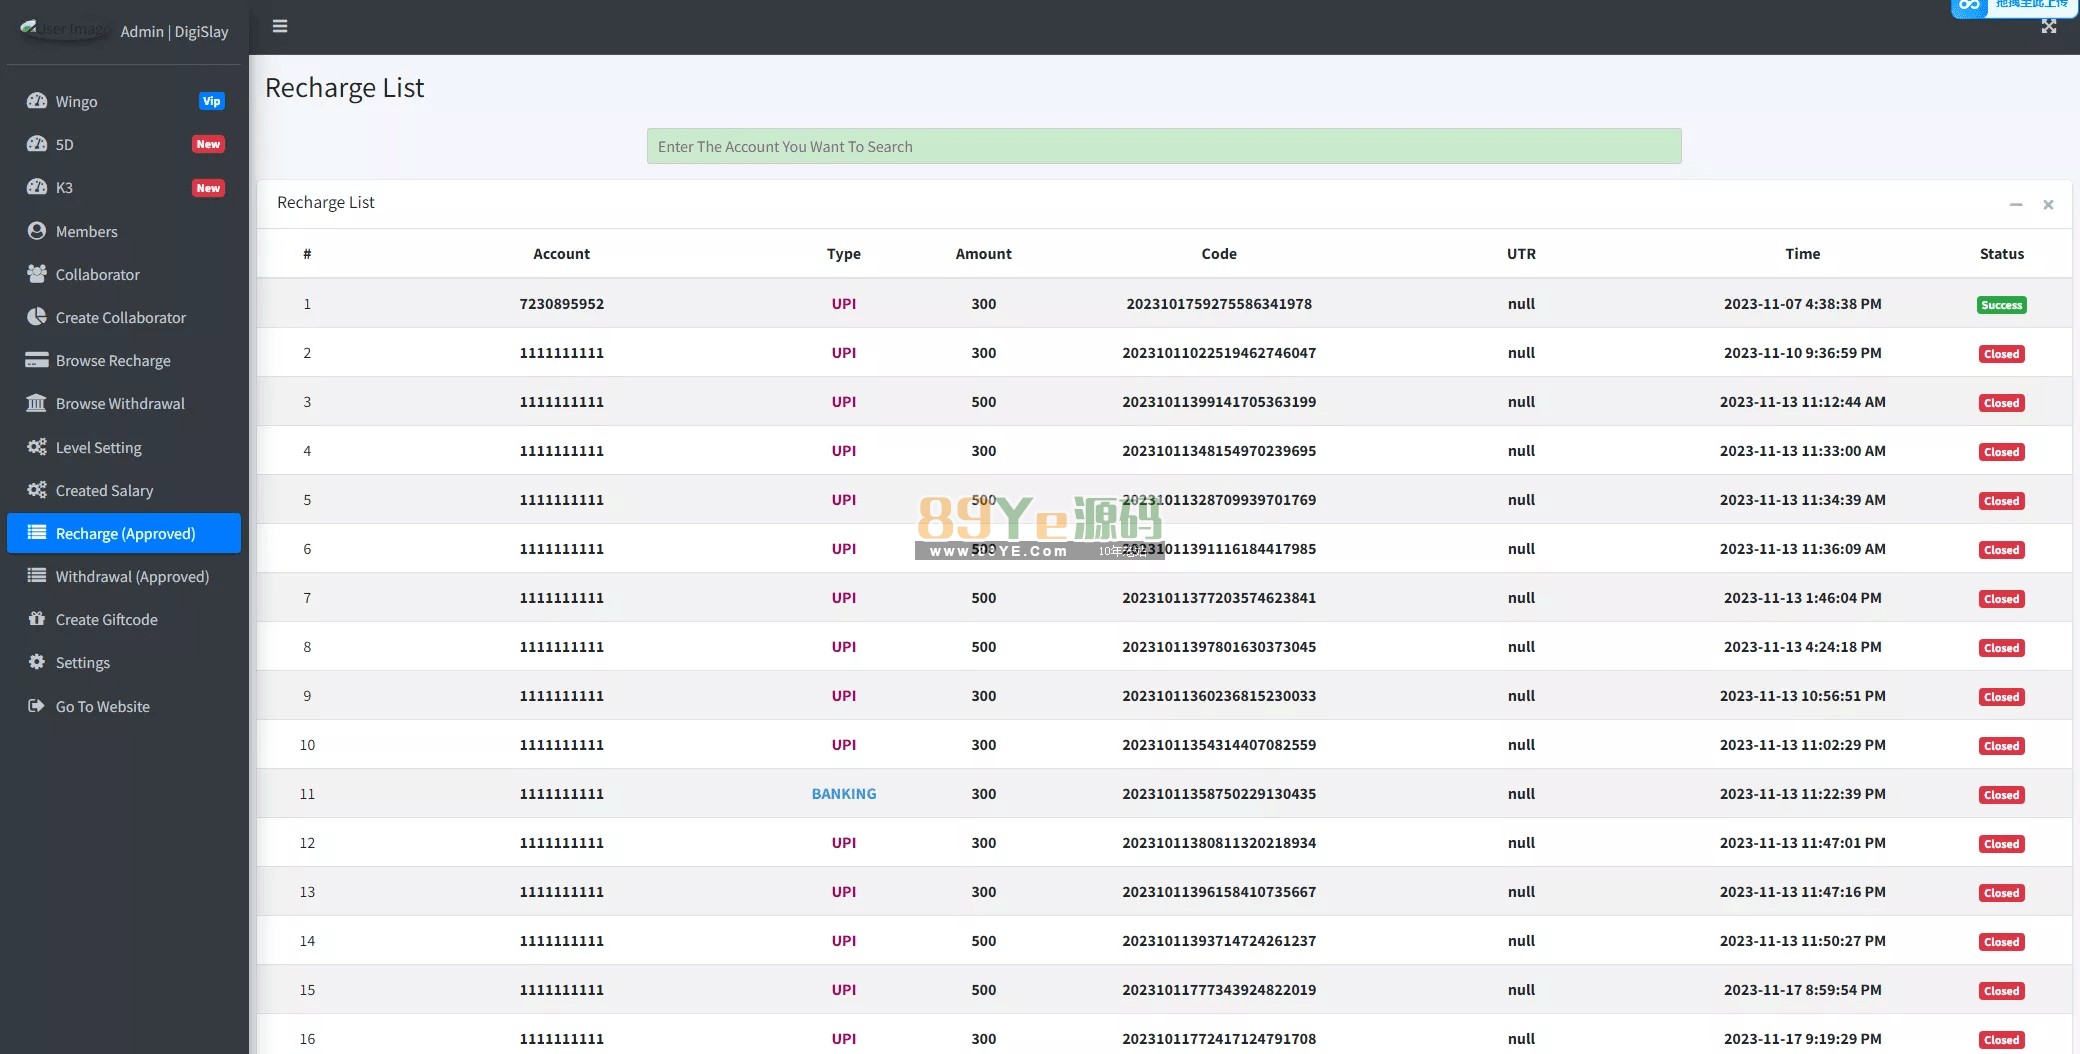
Task: Click the Members user icon
Action: [37, 231]
